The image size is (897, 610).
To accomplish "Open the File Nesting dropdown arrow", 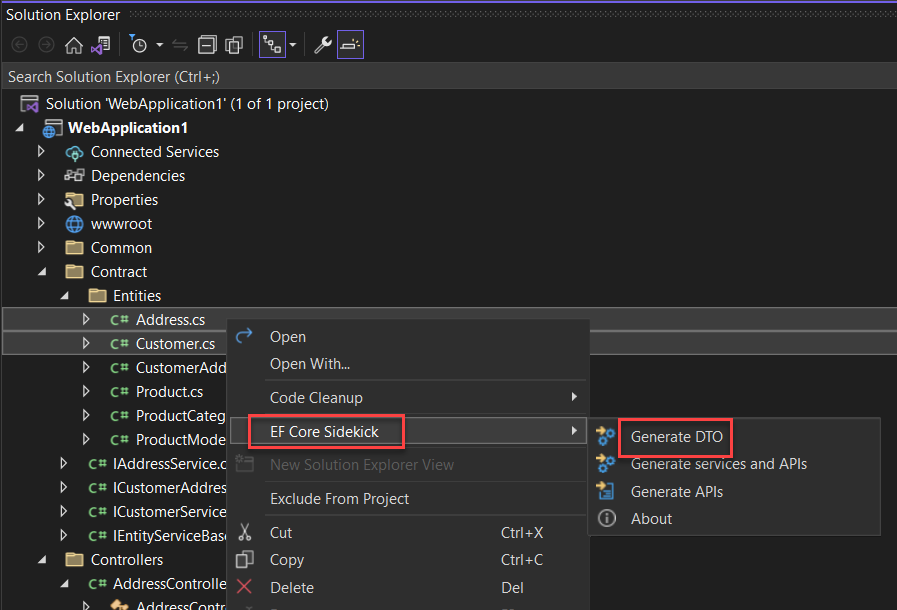I will pos(293,45).
